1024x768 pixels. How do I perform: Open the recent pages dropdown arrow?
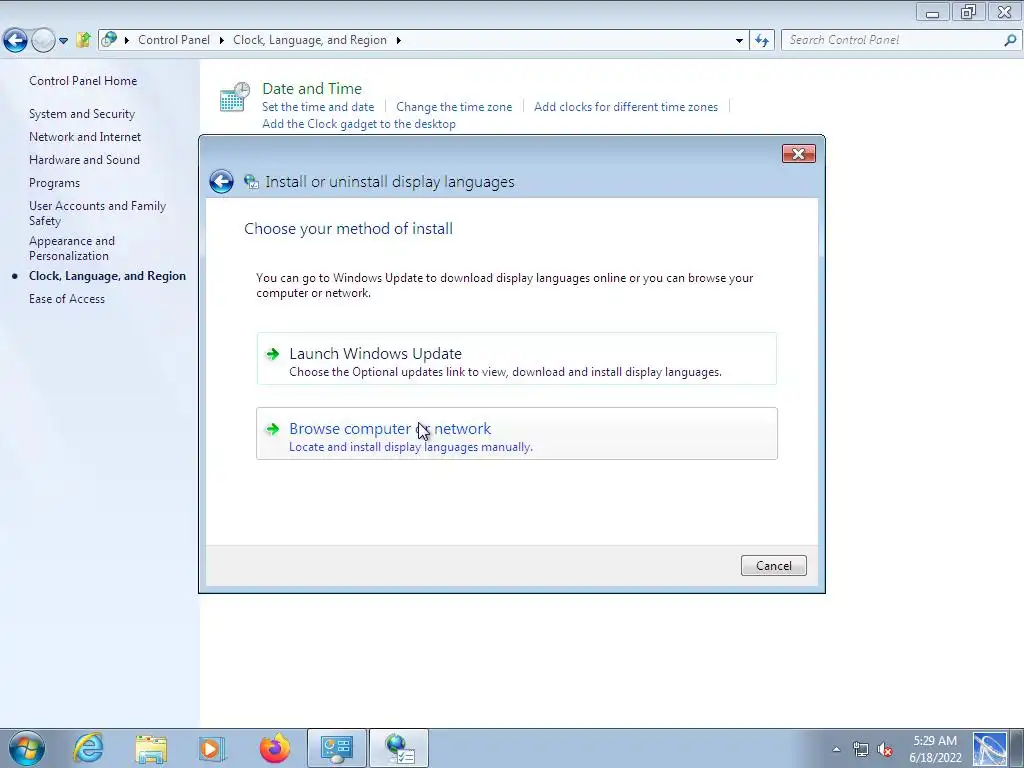[x=63, y=40]
